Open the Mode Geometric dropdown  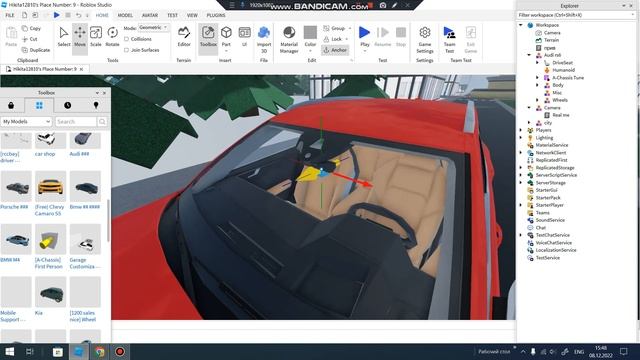point(153,28)
